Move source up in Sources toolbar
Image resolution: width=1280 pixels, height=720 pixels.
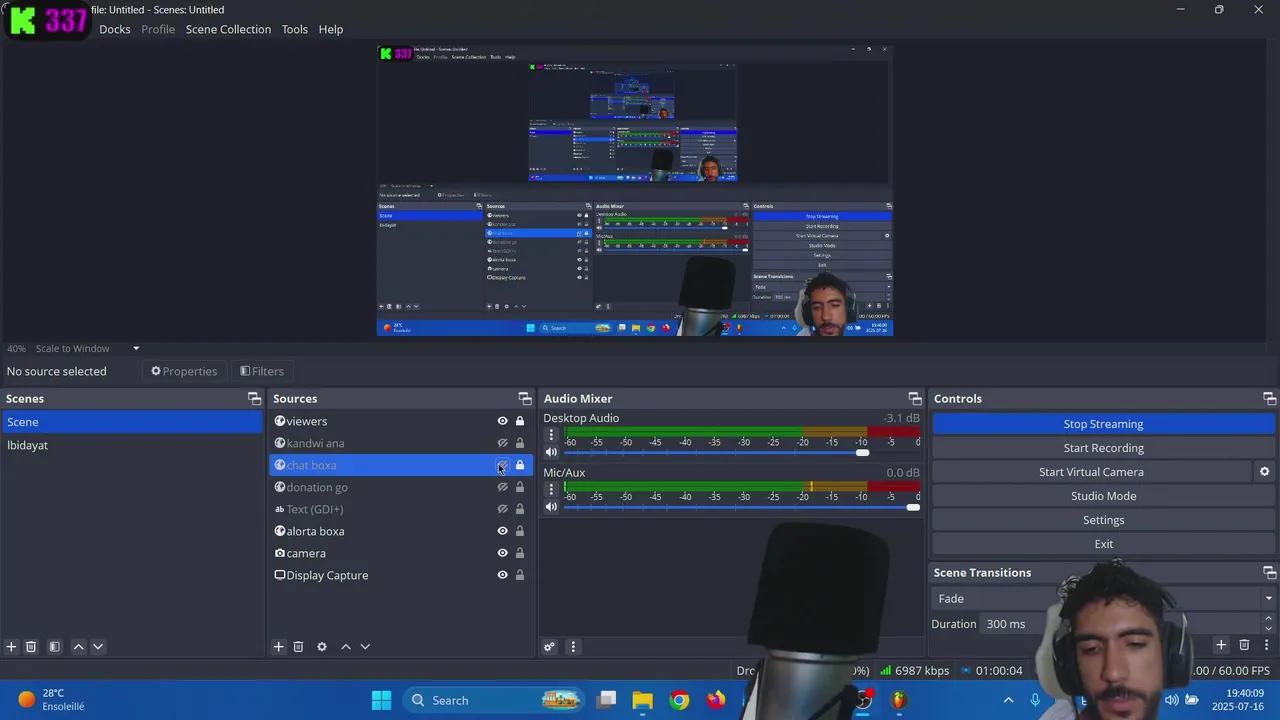click(346, 647)
